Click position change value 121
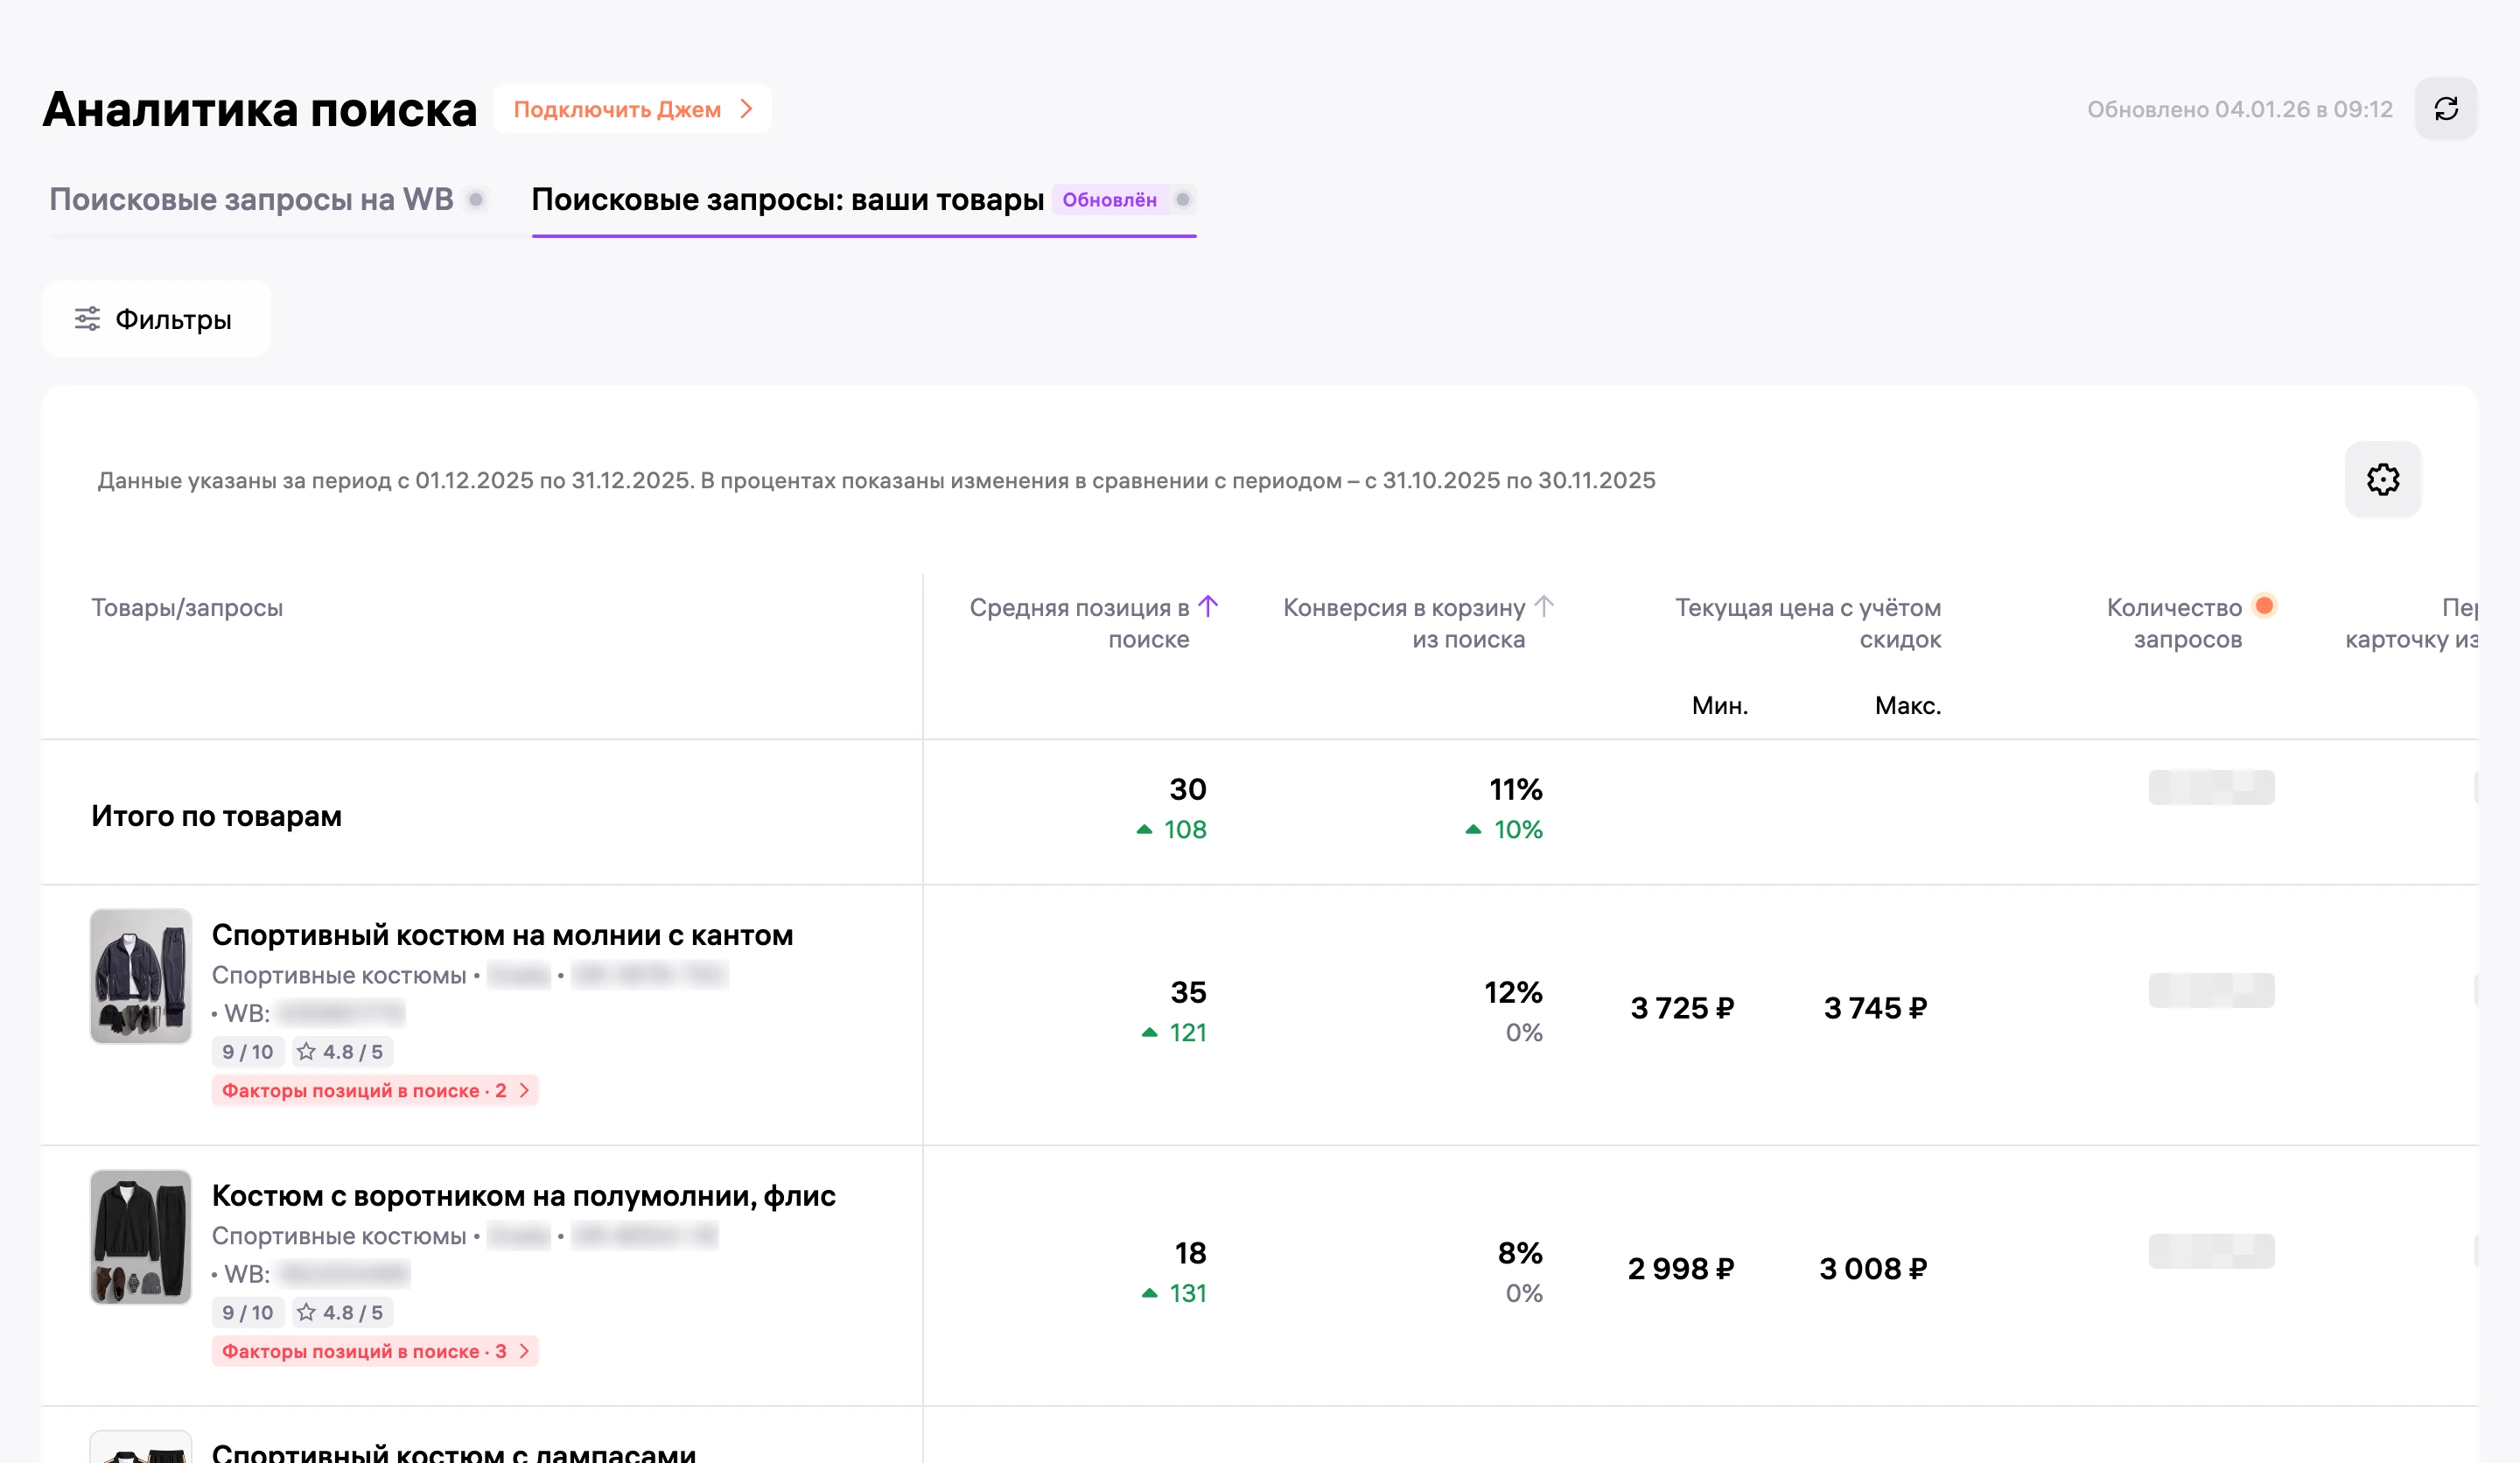2520x1463 pixels. tap(1188, 1032)
